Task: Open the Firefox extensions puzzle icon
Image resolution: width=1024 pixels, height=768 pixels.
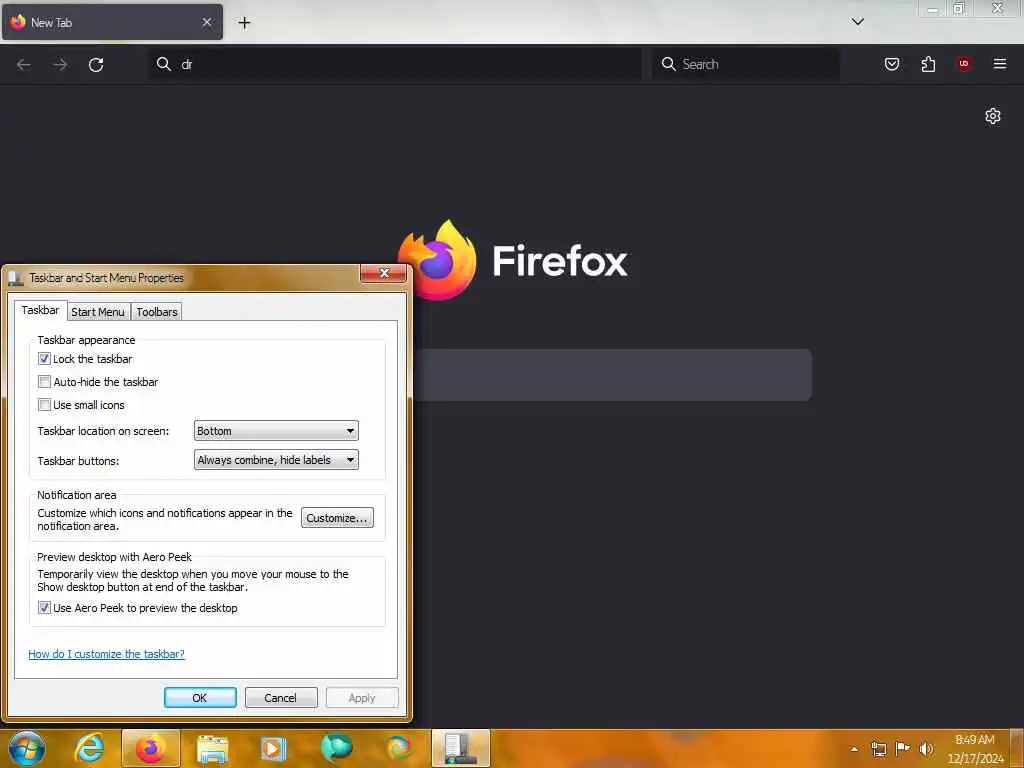Action: (x=928, y=64)
